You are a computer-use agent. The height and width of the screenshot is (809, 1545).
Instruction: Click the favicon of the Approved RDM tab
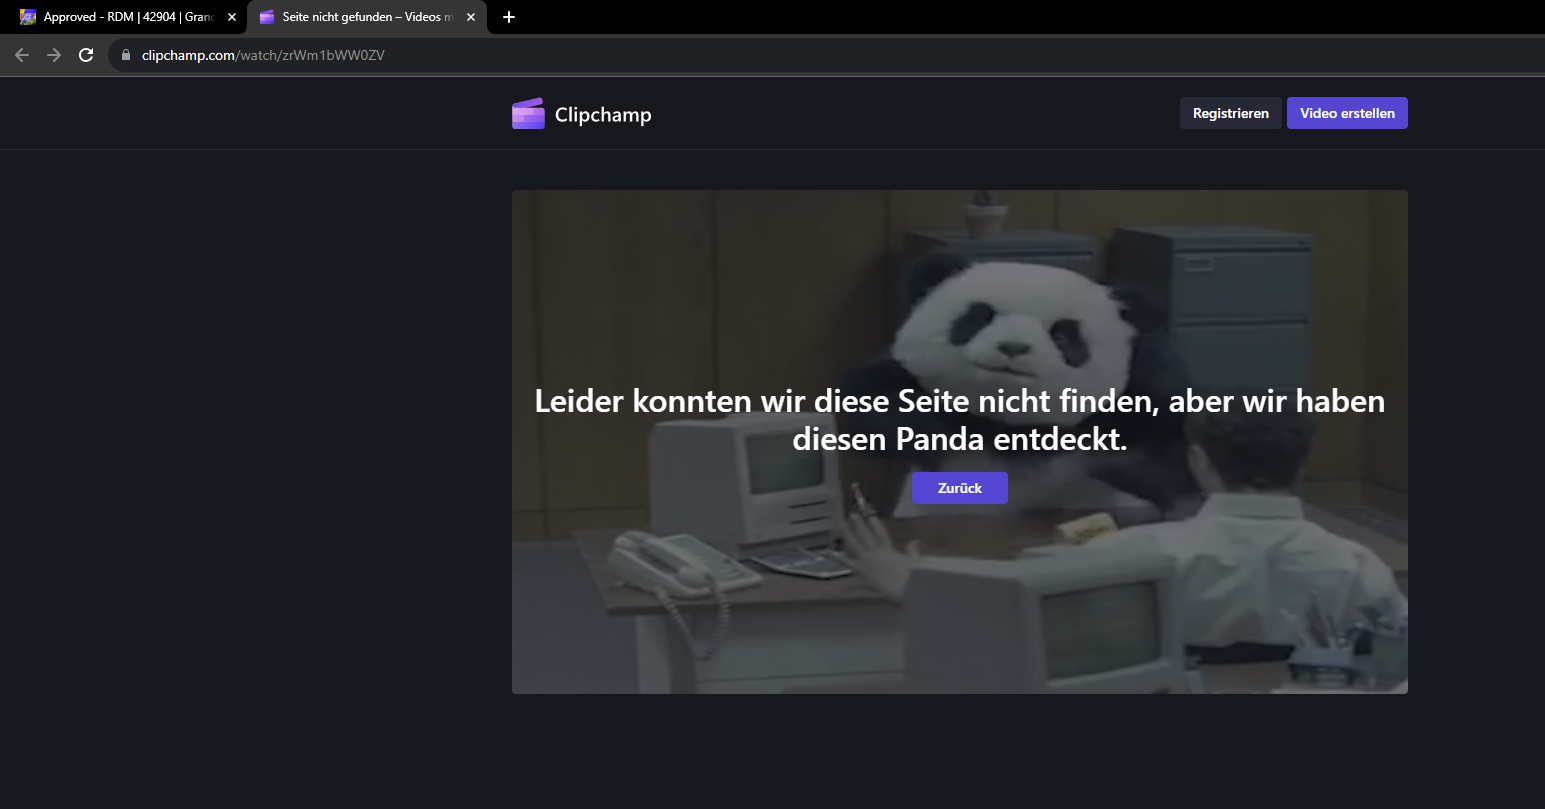pyautogui.click(x=28, y=17)
